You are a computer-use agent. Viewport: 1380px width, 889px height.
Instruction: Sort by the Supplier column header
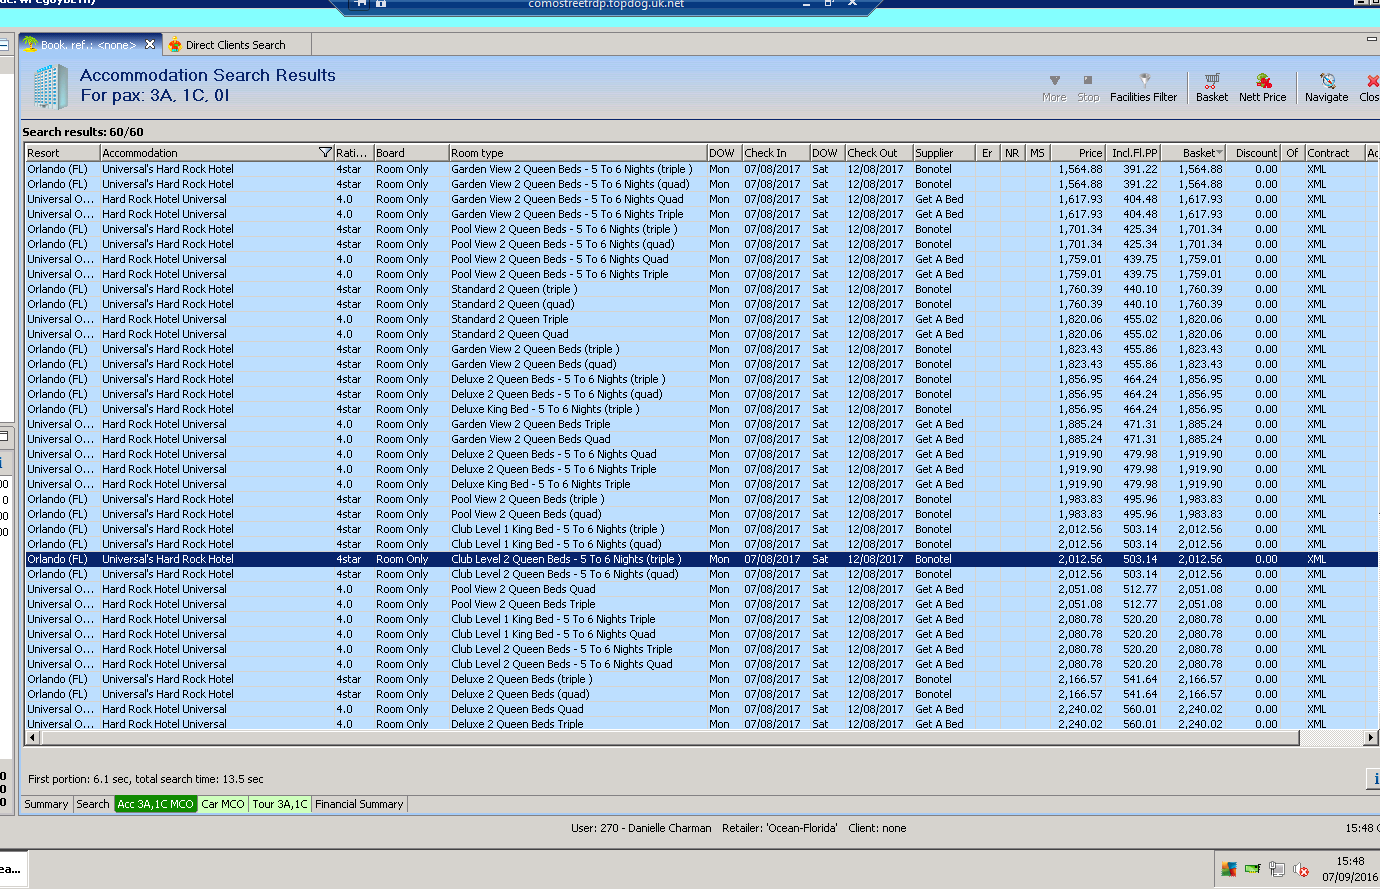coord(944,153)
